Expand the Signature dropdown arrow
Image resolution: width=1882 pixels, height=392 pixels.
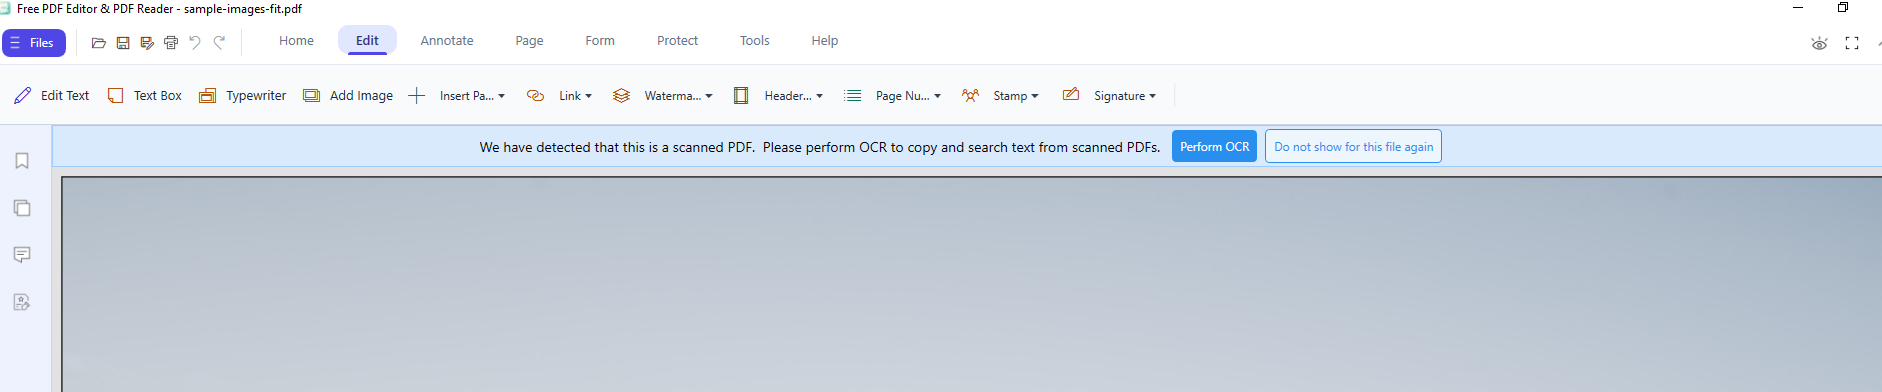(1153, 96)
